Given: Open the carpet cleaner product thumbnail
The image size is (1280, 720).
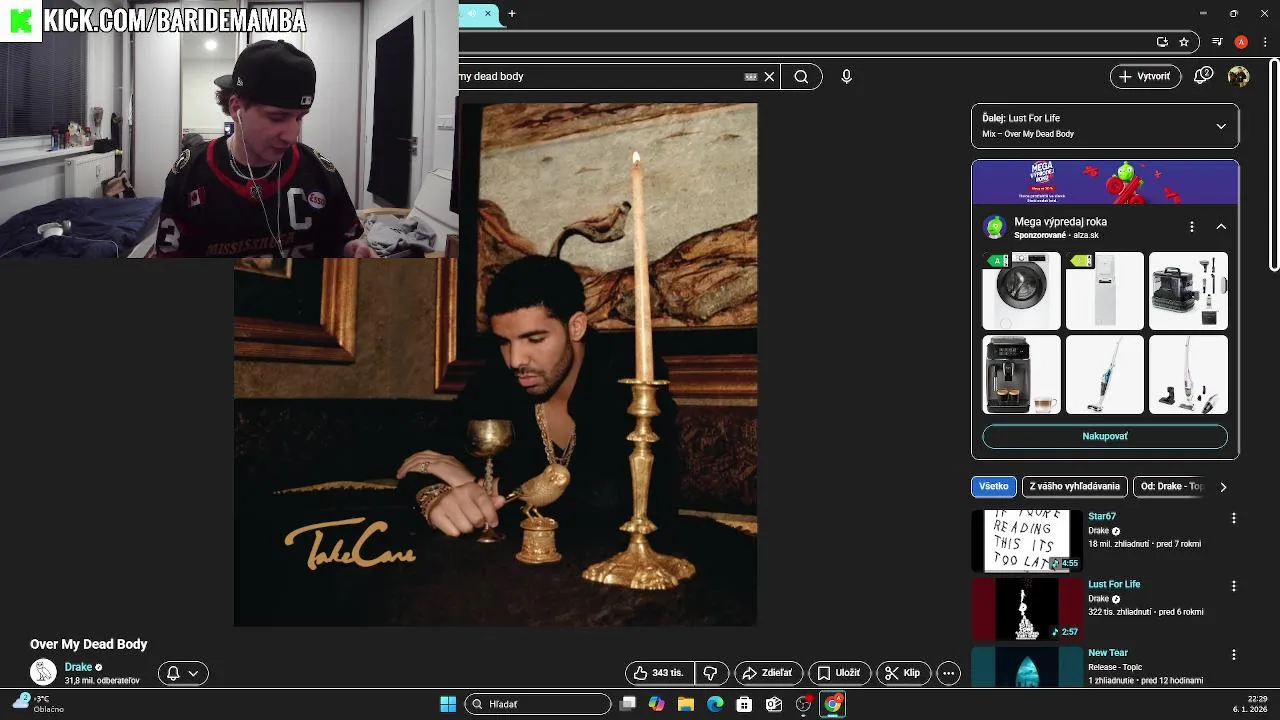Looking at the screenshot, I should (1188, 291).
